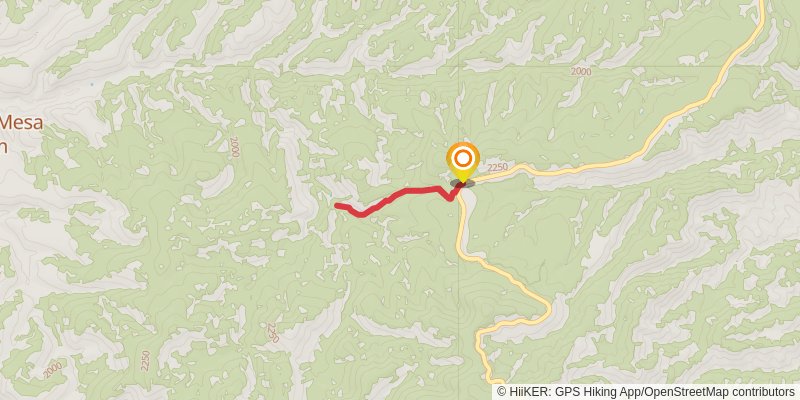Click the white center circle of the pin
Screen dimensions: 800x400
pyautogui.click(x=463, y=158)
